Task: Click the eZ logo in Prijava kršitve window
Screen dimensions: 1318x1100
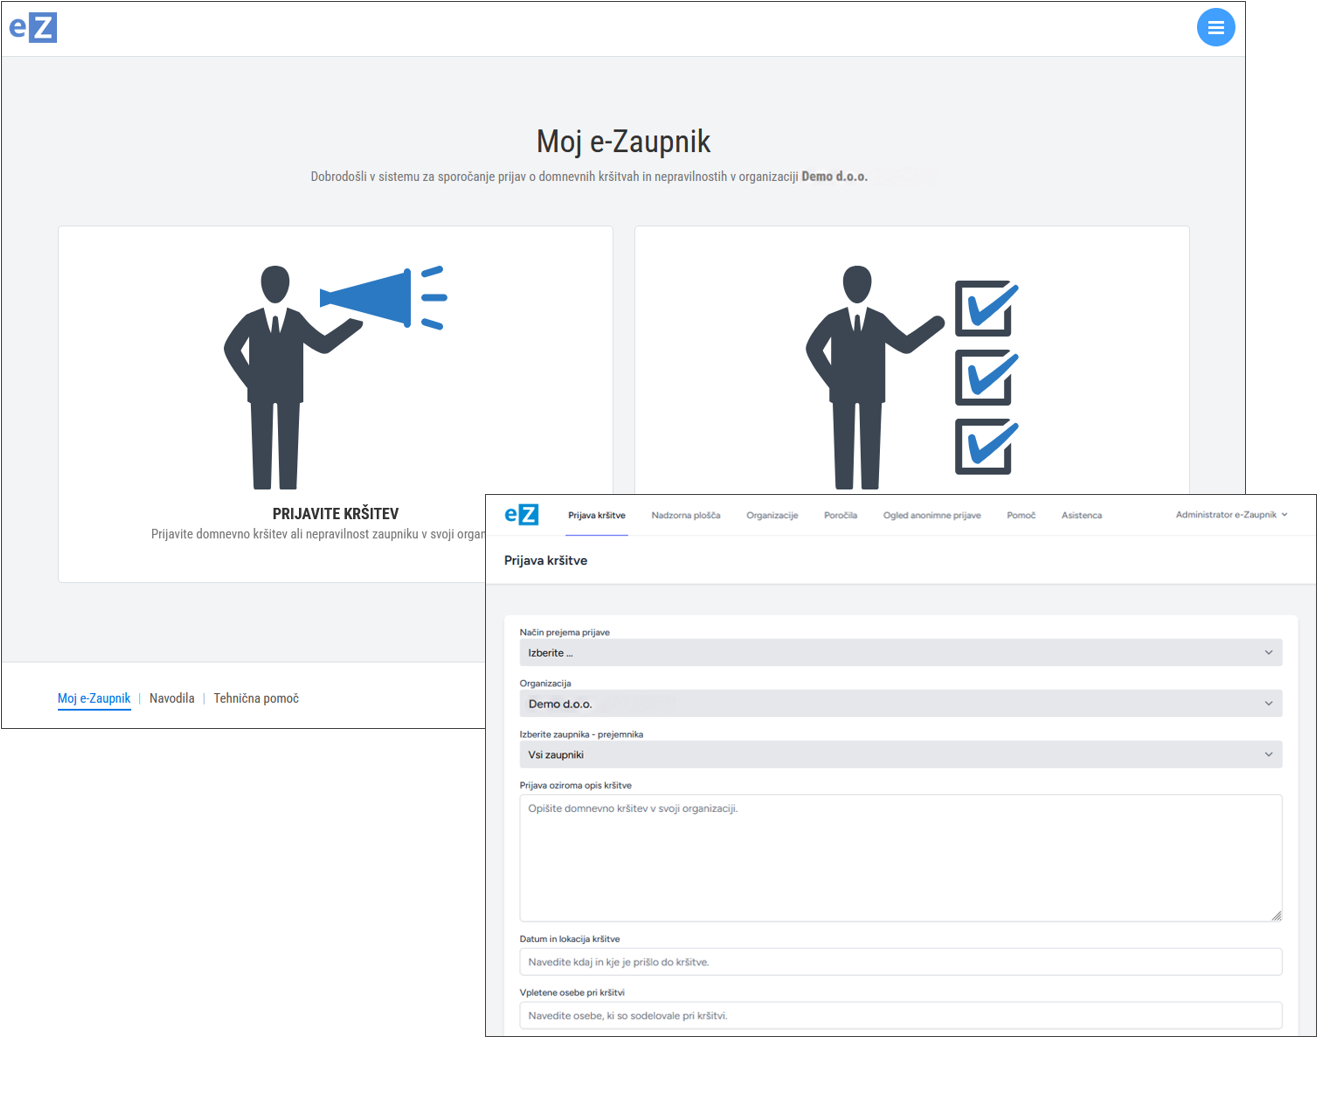Action: click(521, 515)
